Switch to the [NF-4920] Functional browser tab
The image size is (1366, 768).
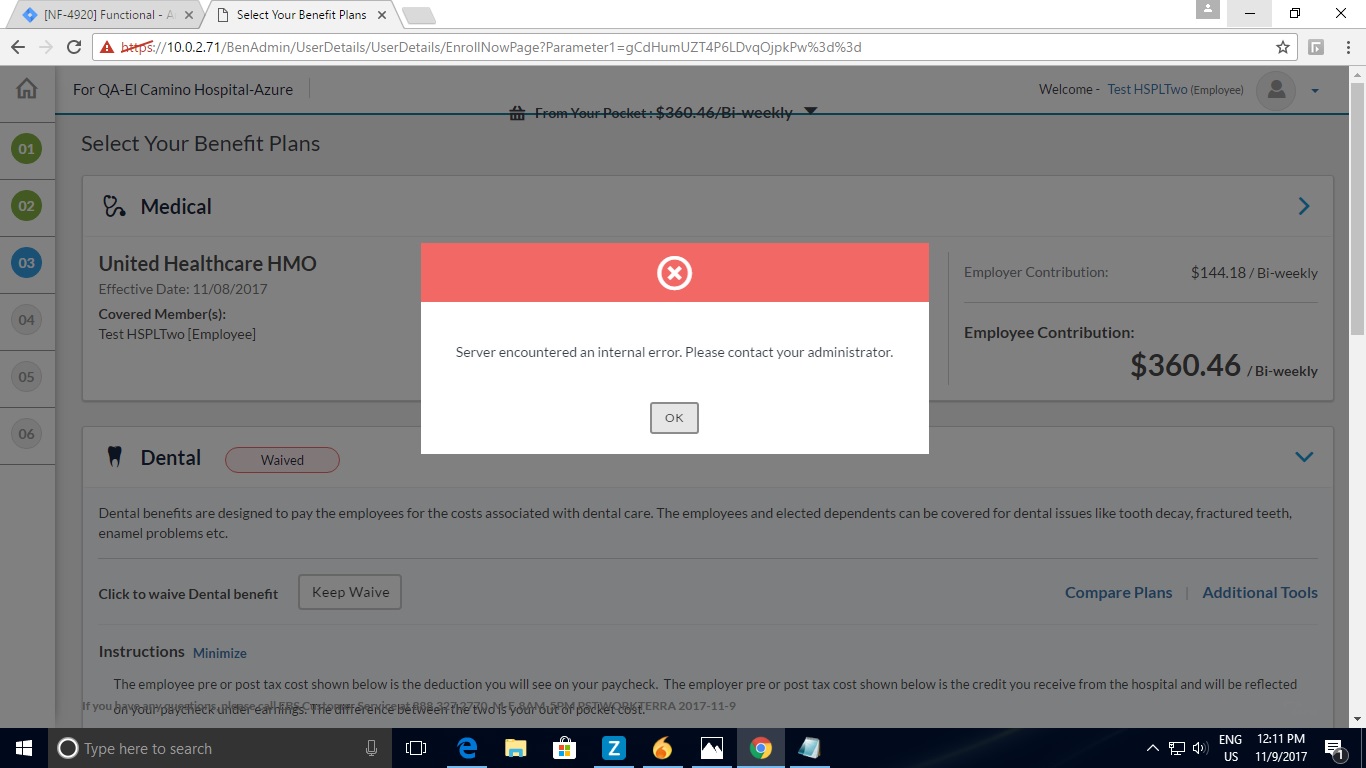100,15
